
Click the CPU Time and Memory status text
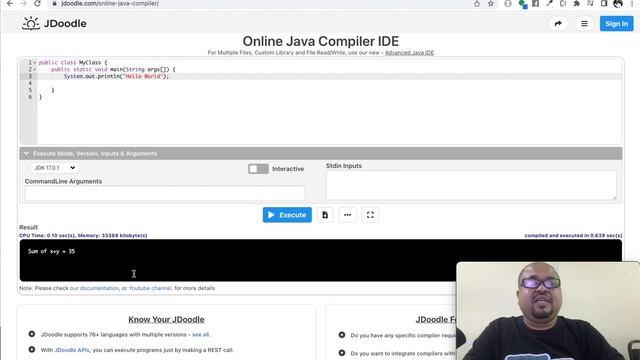[83, 236]
